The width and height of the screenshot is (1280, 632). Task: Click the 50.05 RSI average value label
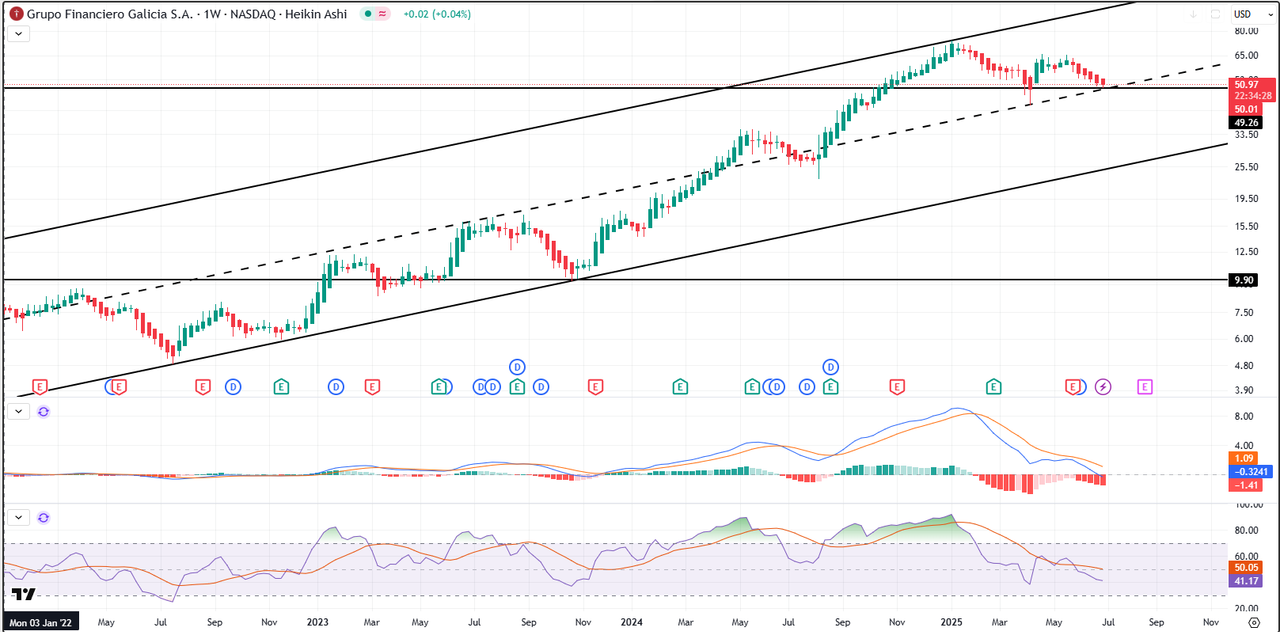coord(1245,567)
